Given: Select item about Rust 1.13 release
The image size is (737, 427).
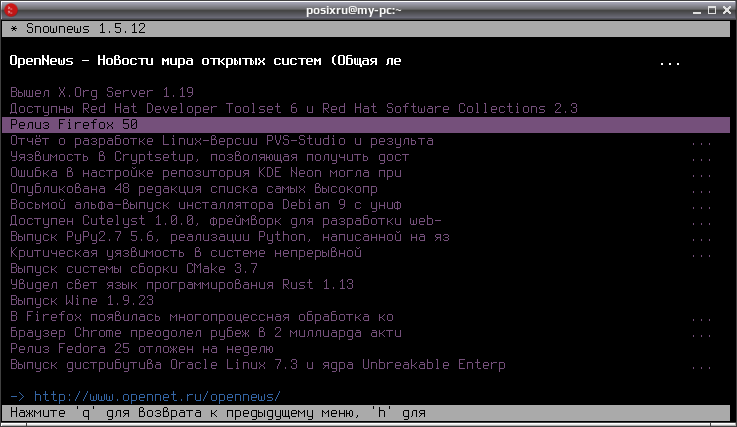Looking at the screenshot, I should tap(181, 285).
